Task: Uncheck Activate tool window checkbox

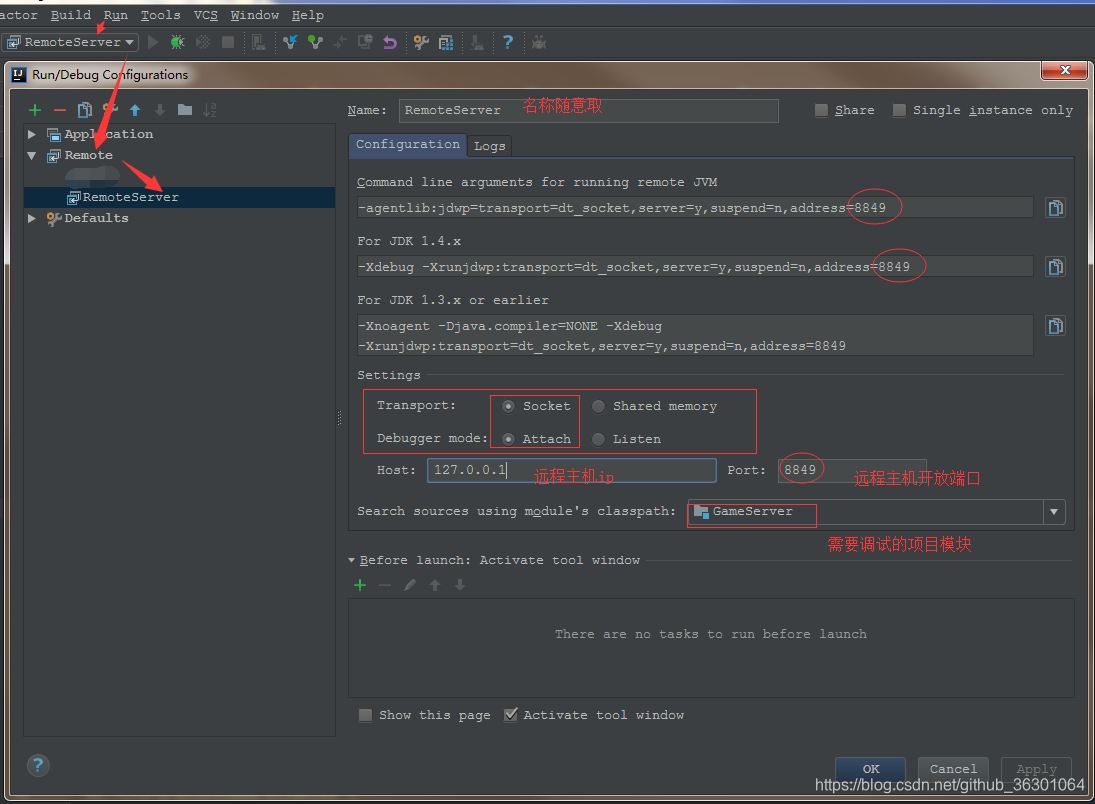Action: 510,715
